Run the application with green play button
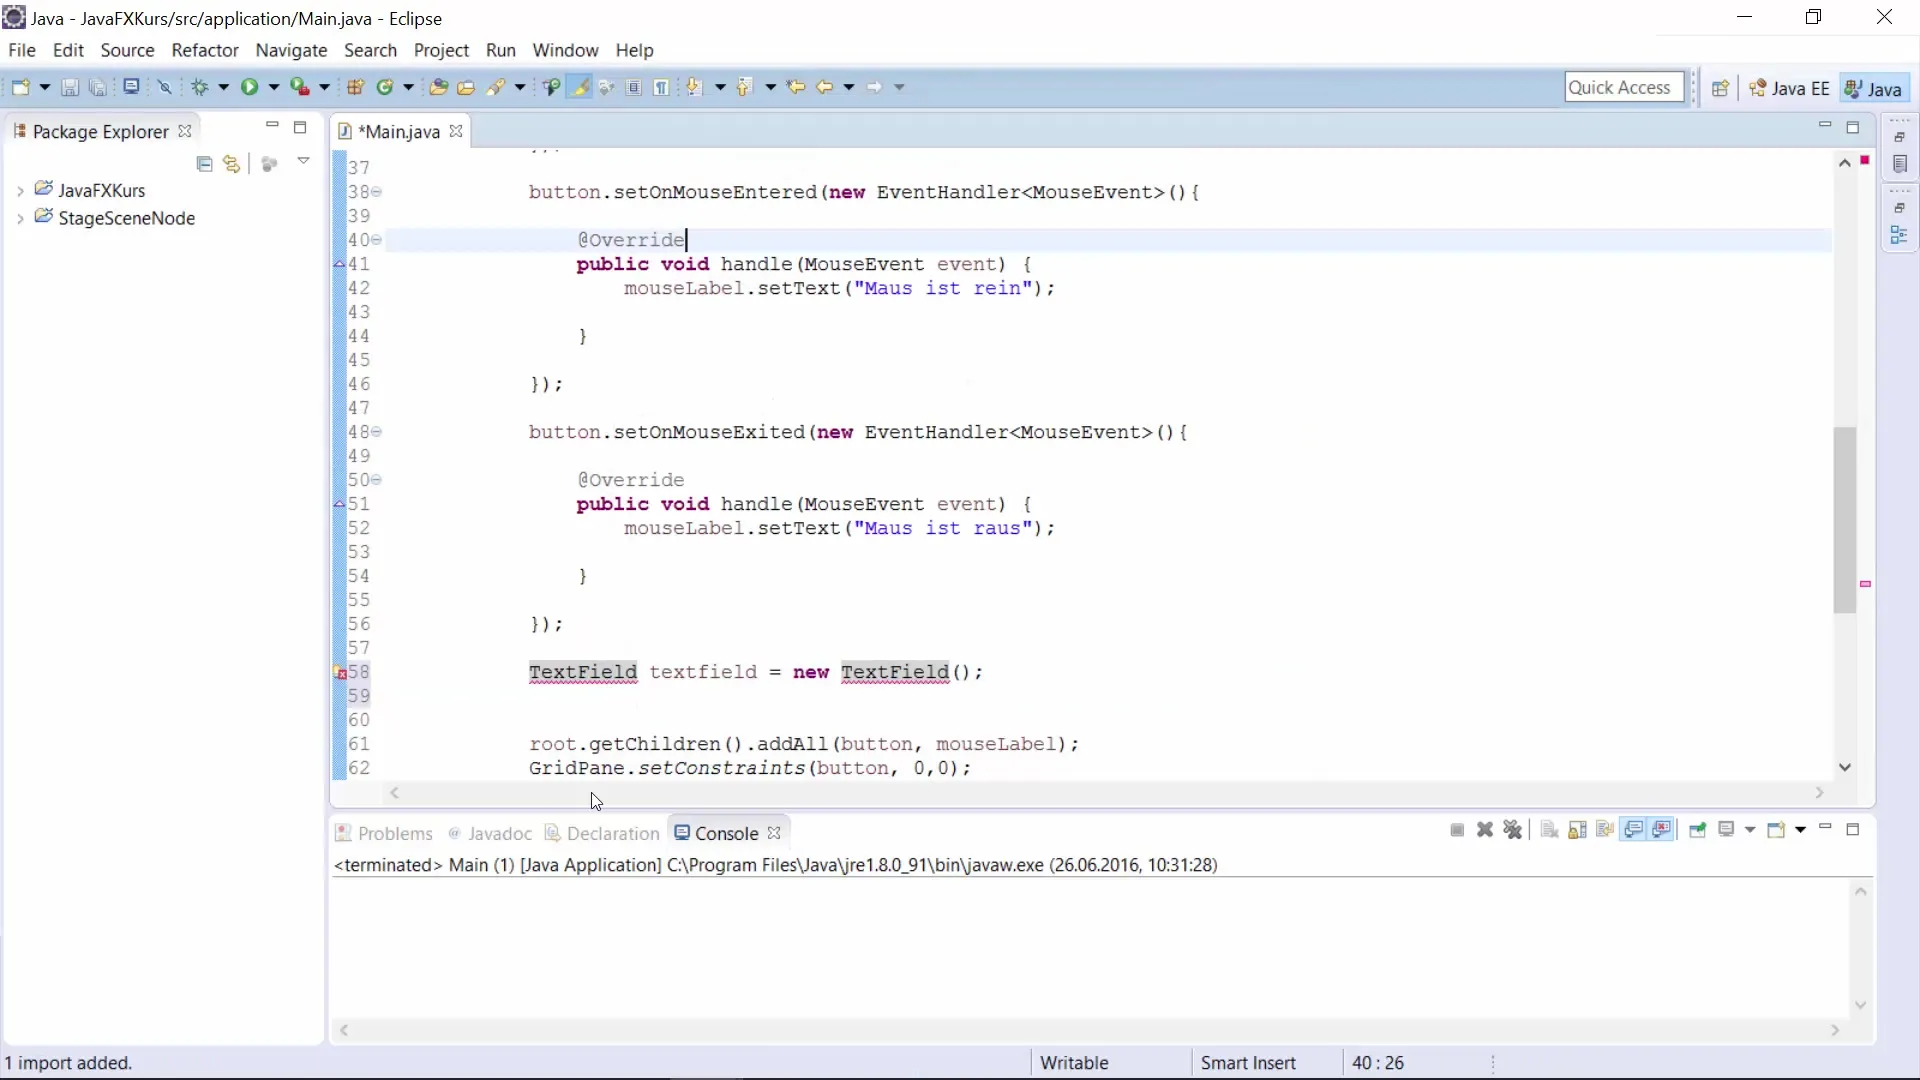1920x1080 pixels. click(x=249, y=87)
